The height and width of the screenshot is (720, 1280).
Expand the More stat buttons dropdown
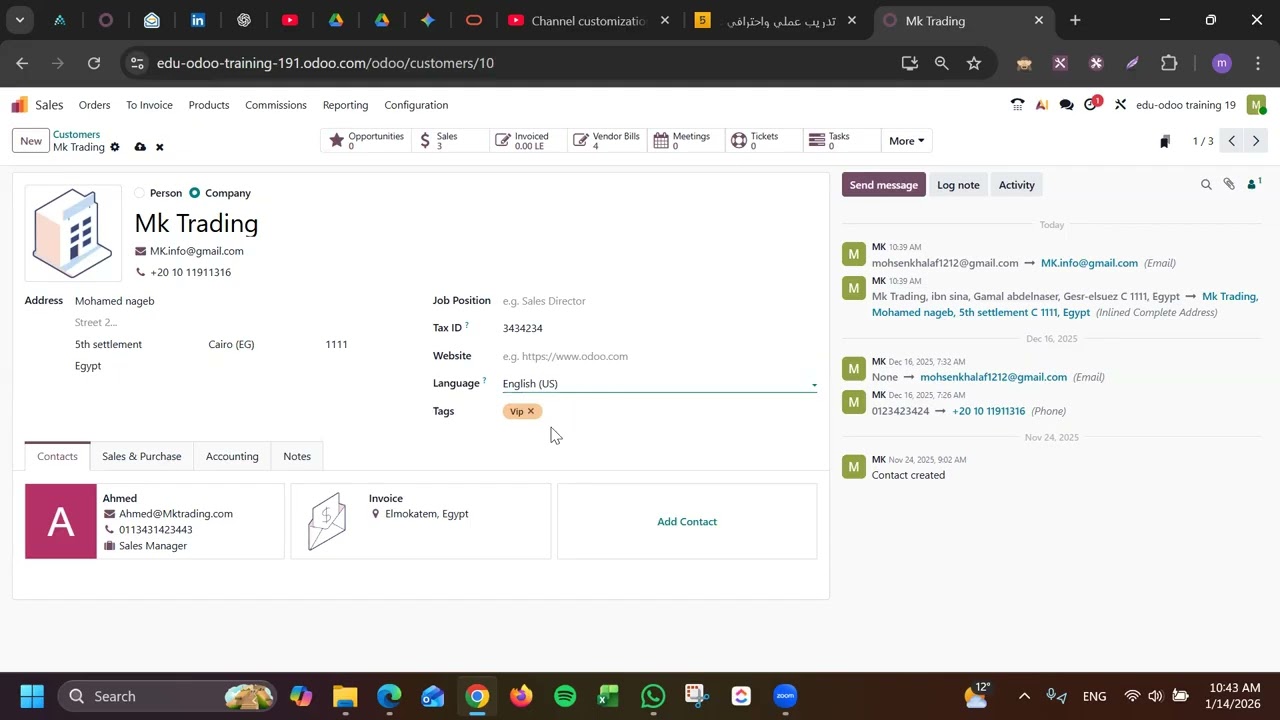point(907,141)
